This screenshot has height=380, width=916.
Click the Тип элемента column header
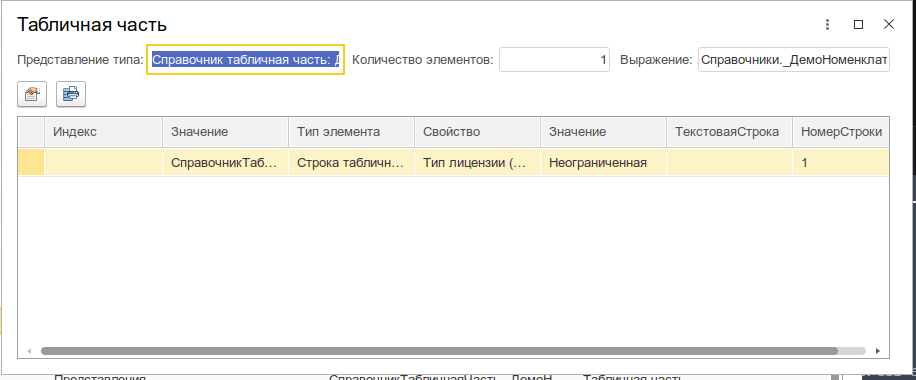point(352,132)
